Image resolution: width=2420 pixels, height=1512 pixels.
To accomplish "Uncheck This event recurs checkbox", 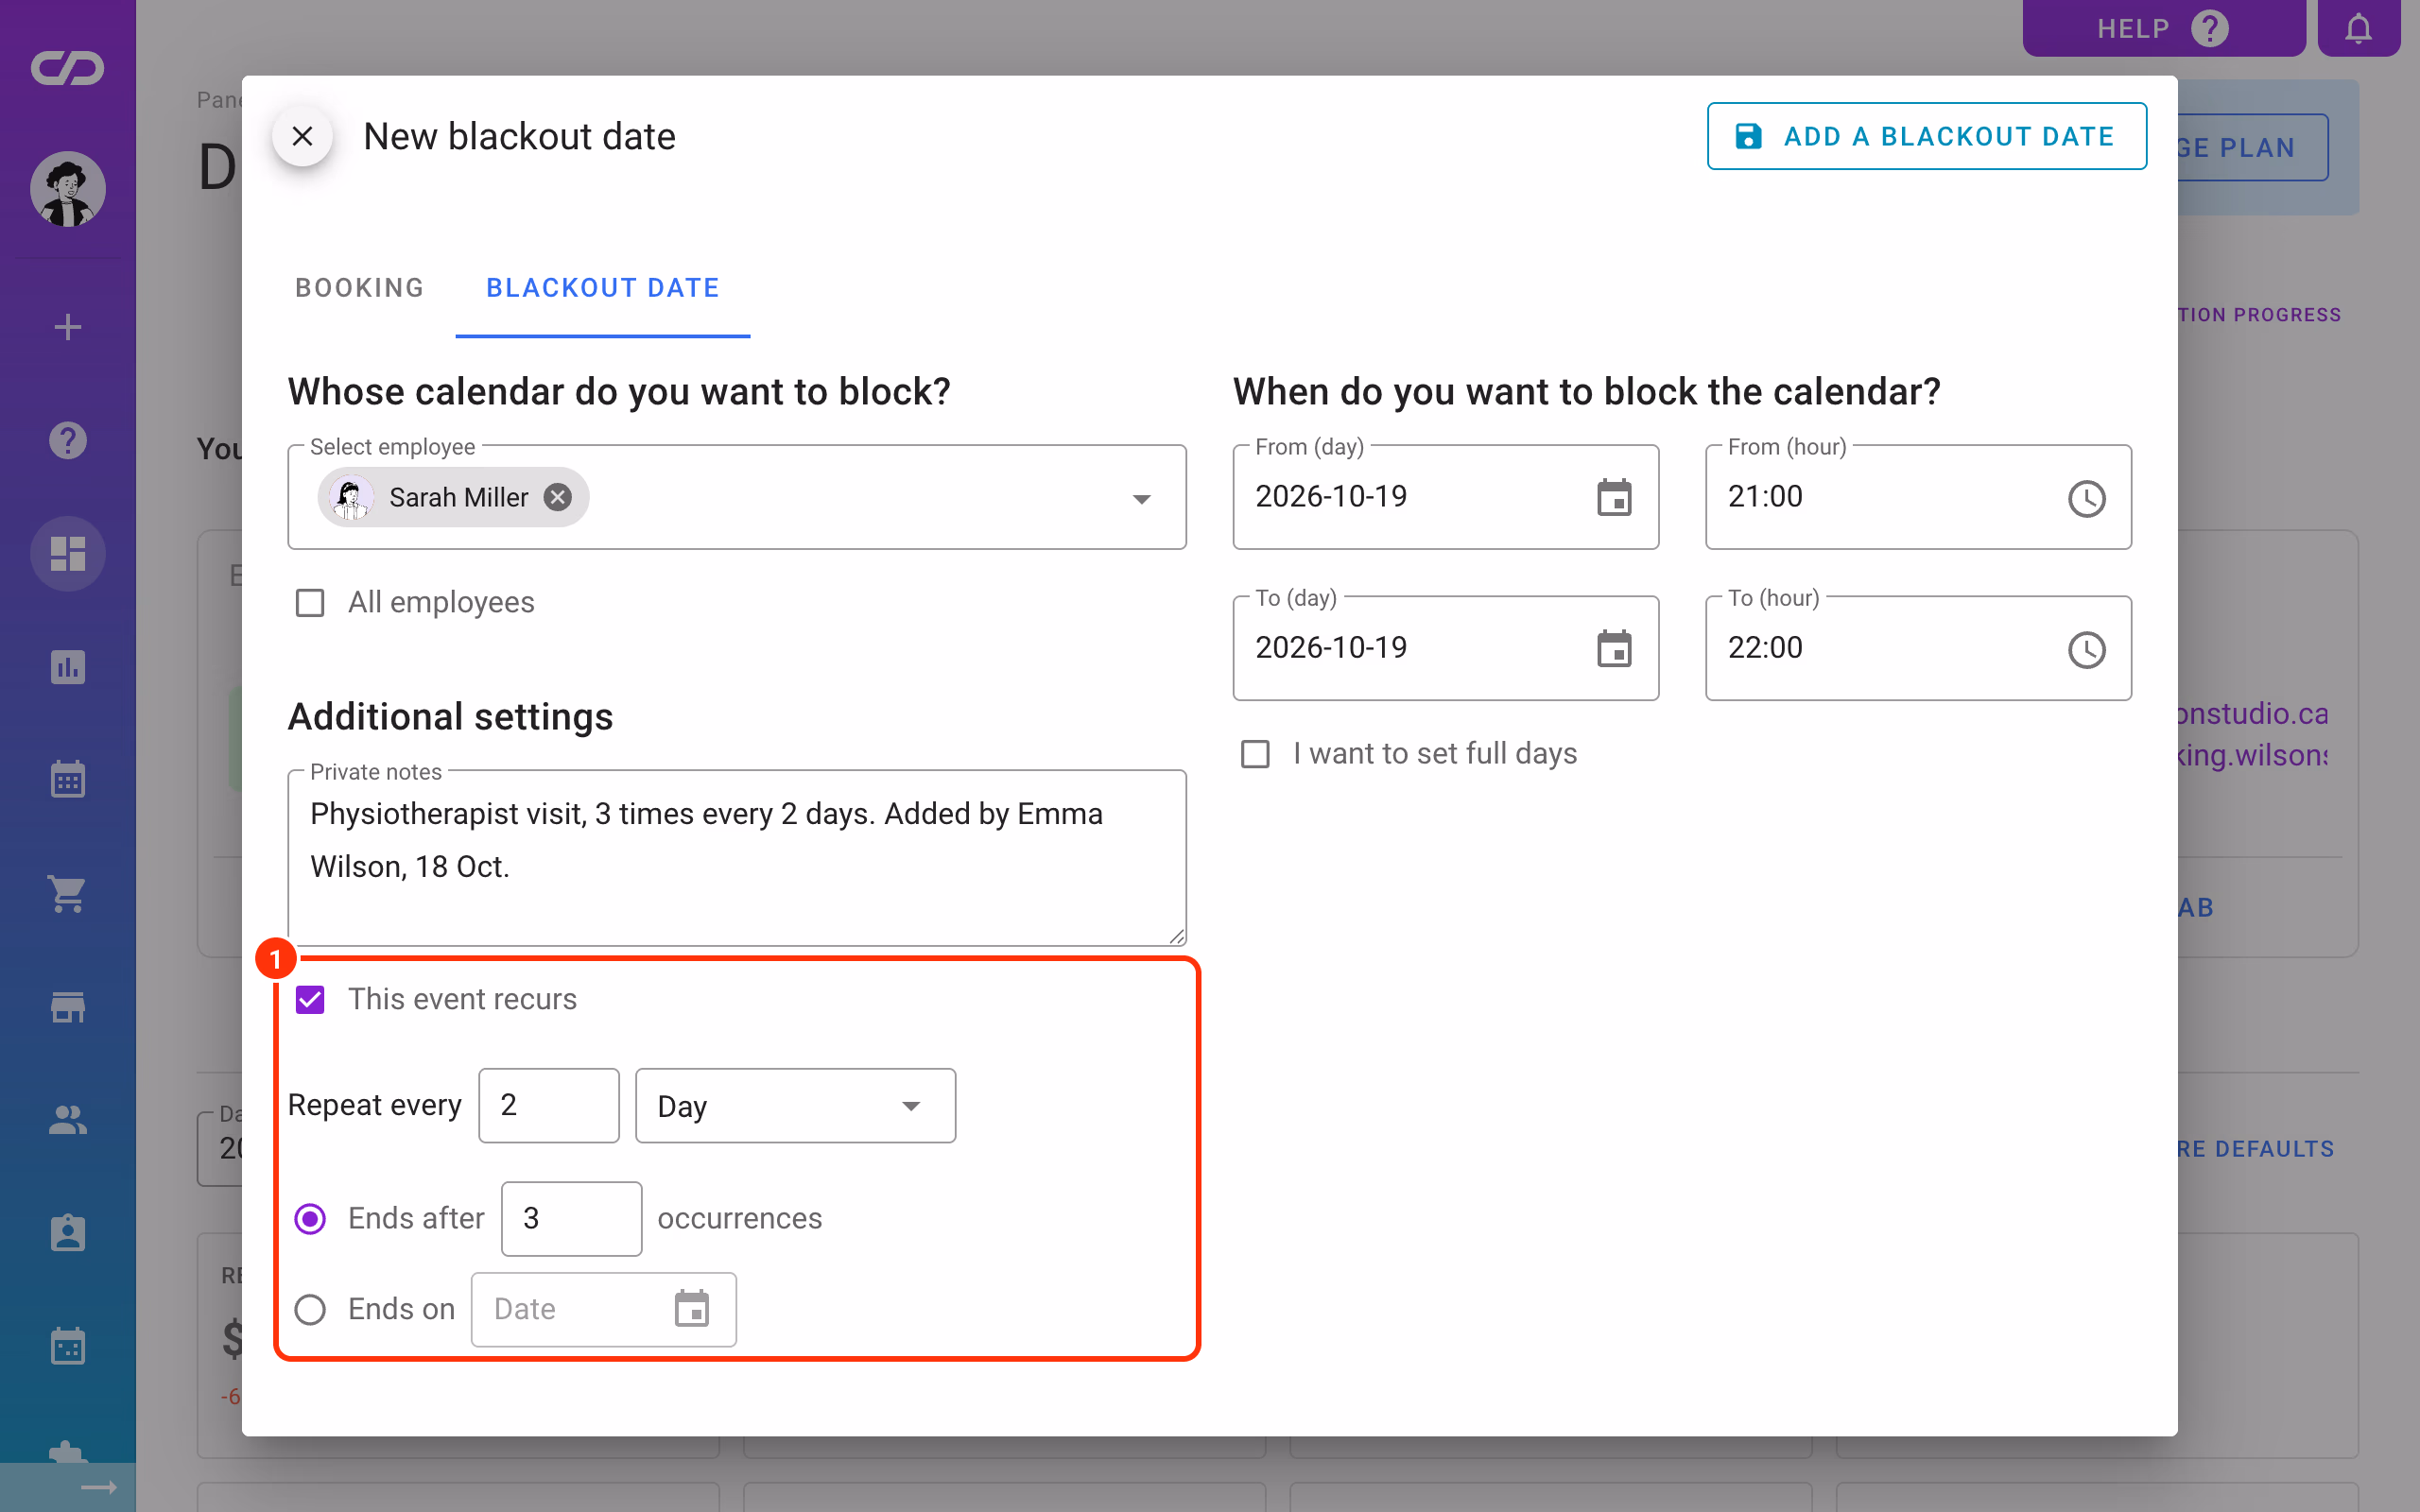I will (310, 999).
